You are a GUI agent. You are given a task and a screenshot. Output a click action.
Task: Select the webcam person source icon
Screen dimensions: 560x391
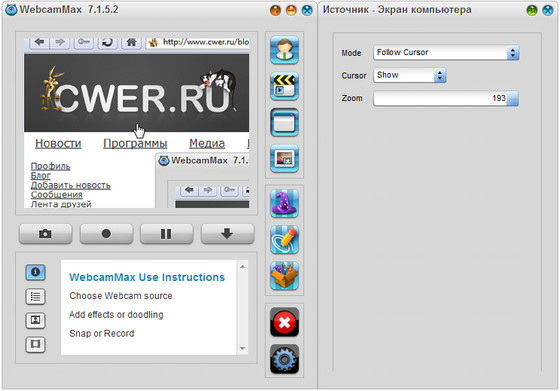point(284,50)
